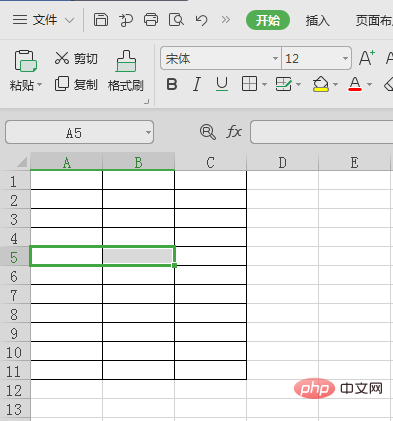This screenshot has height=421, width=393.
Task: Click the 复制 copy button
Action: [76, 85]
